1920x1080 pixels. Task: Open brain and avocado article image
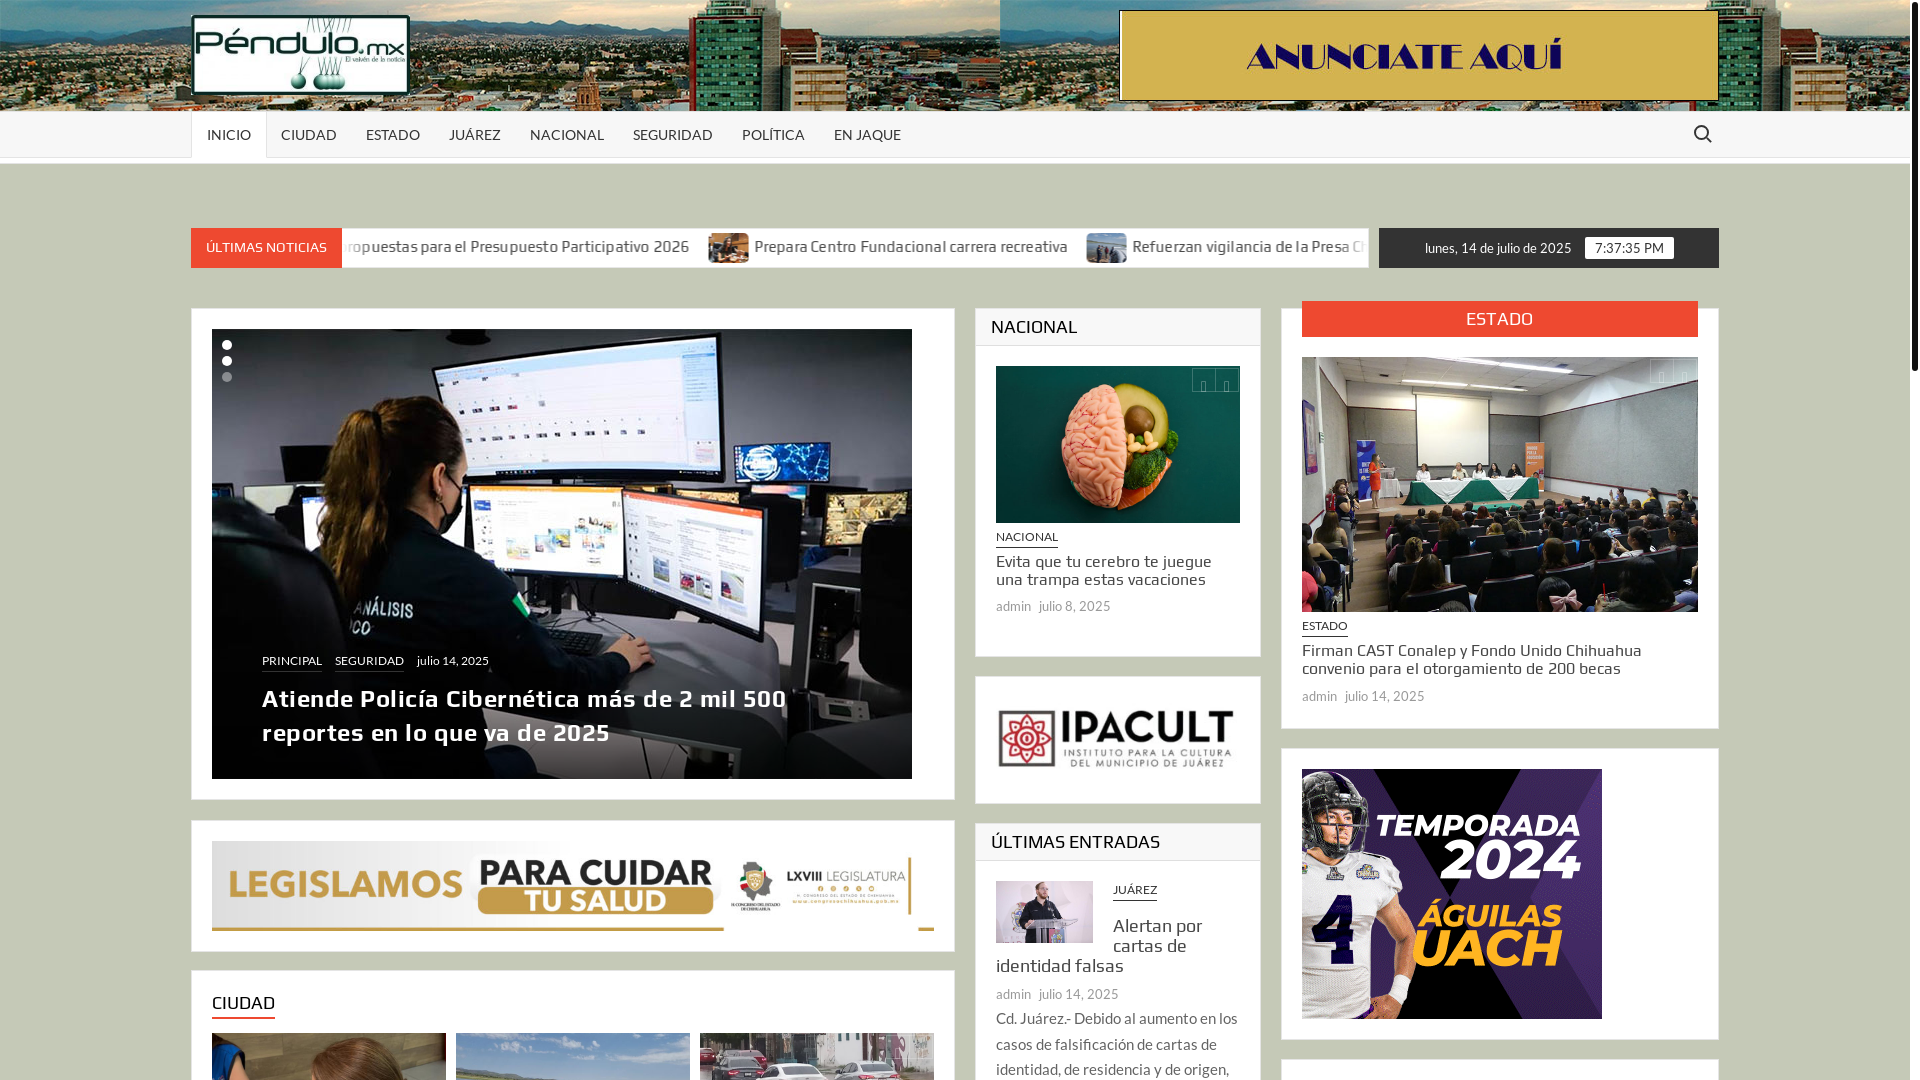1117,444
